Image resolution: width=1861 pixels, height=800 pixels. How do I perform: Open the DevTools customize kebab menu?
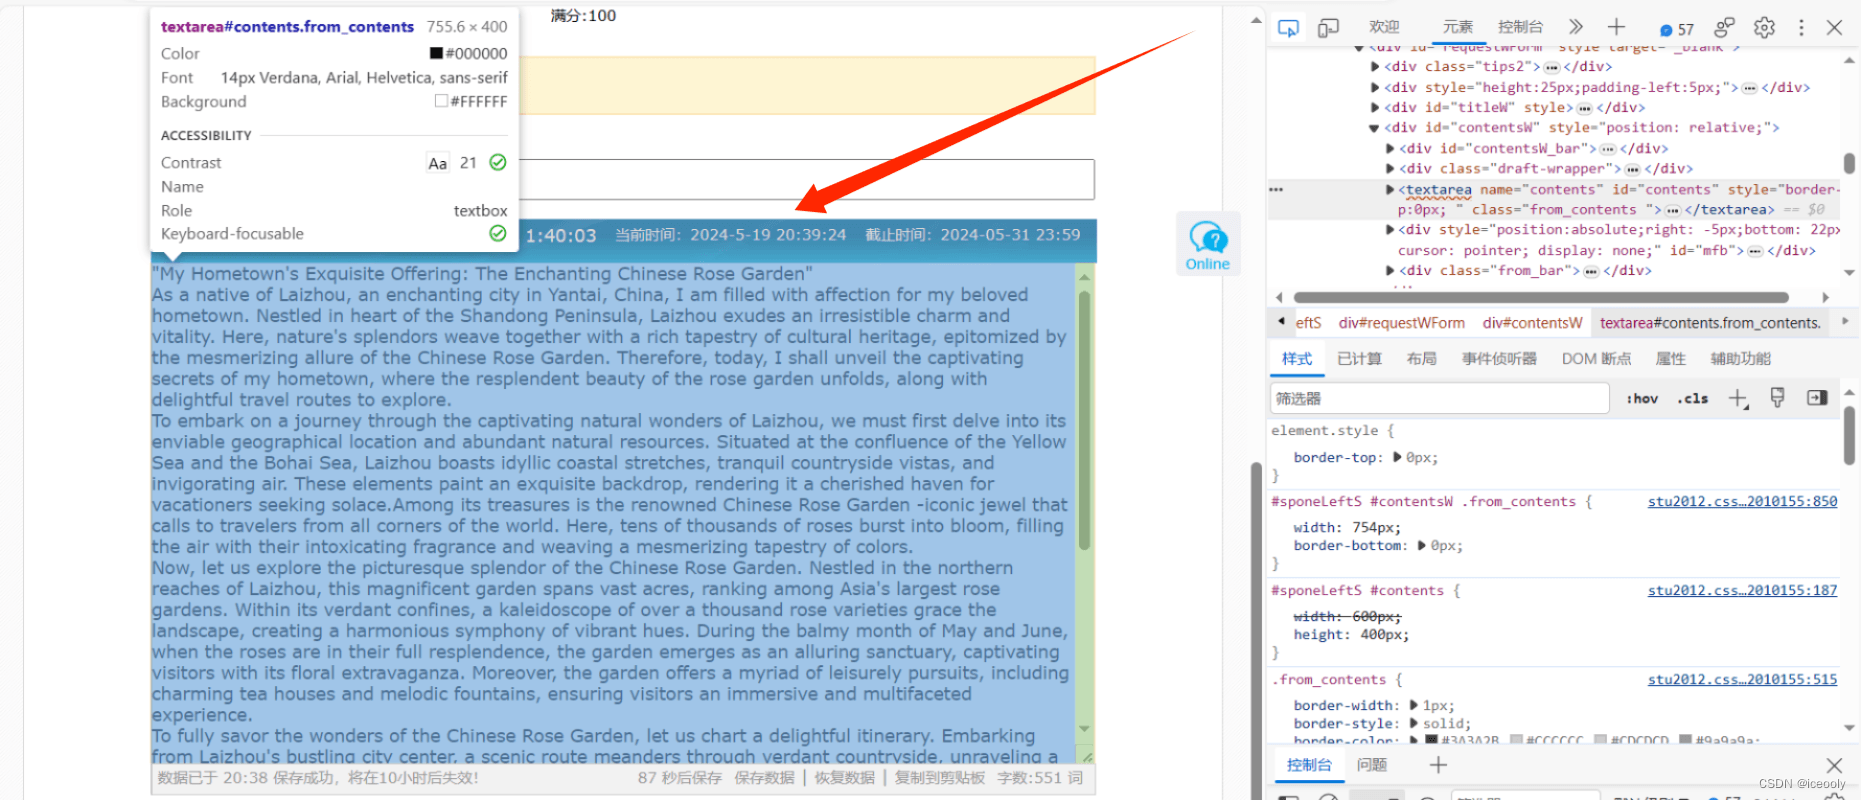tap(1801, 27)
